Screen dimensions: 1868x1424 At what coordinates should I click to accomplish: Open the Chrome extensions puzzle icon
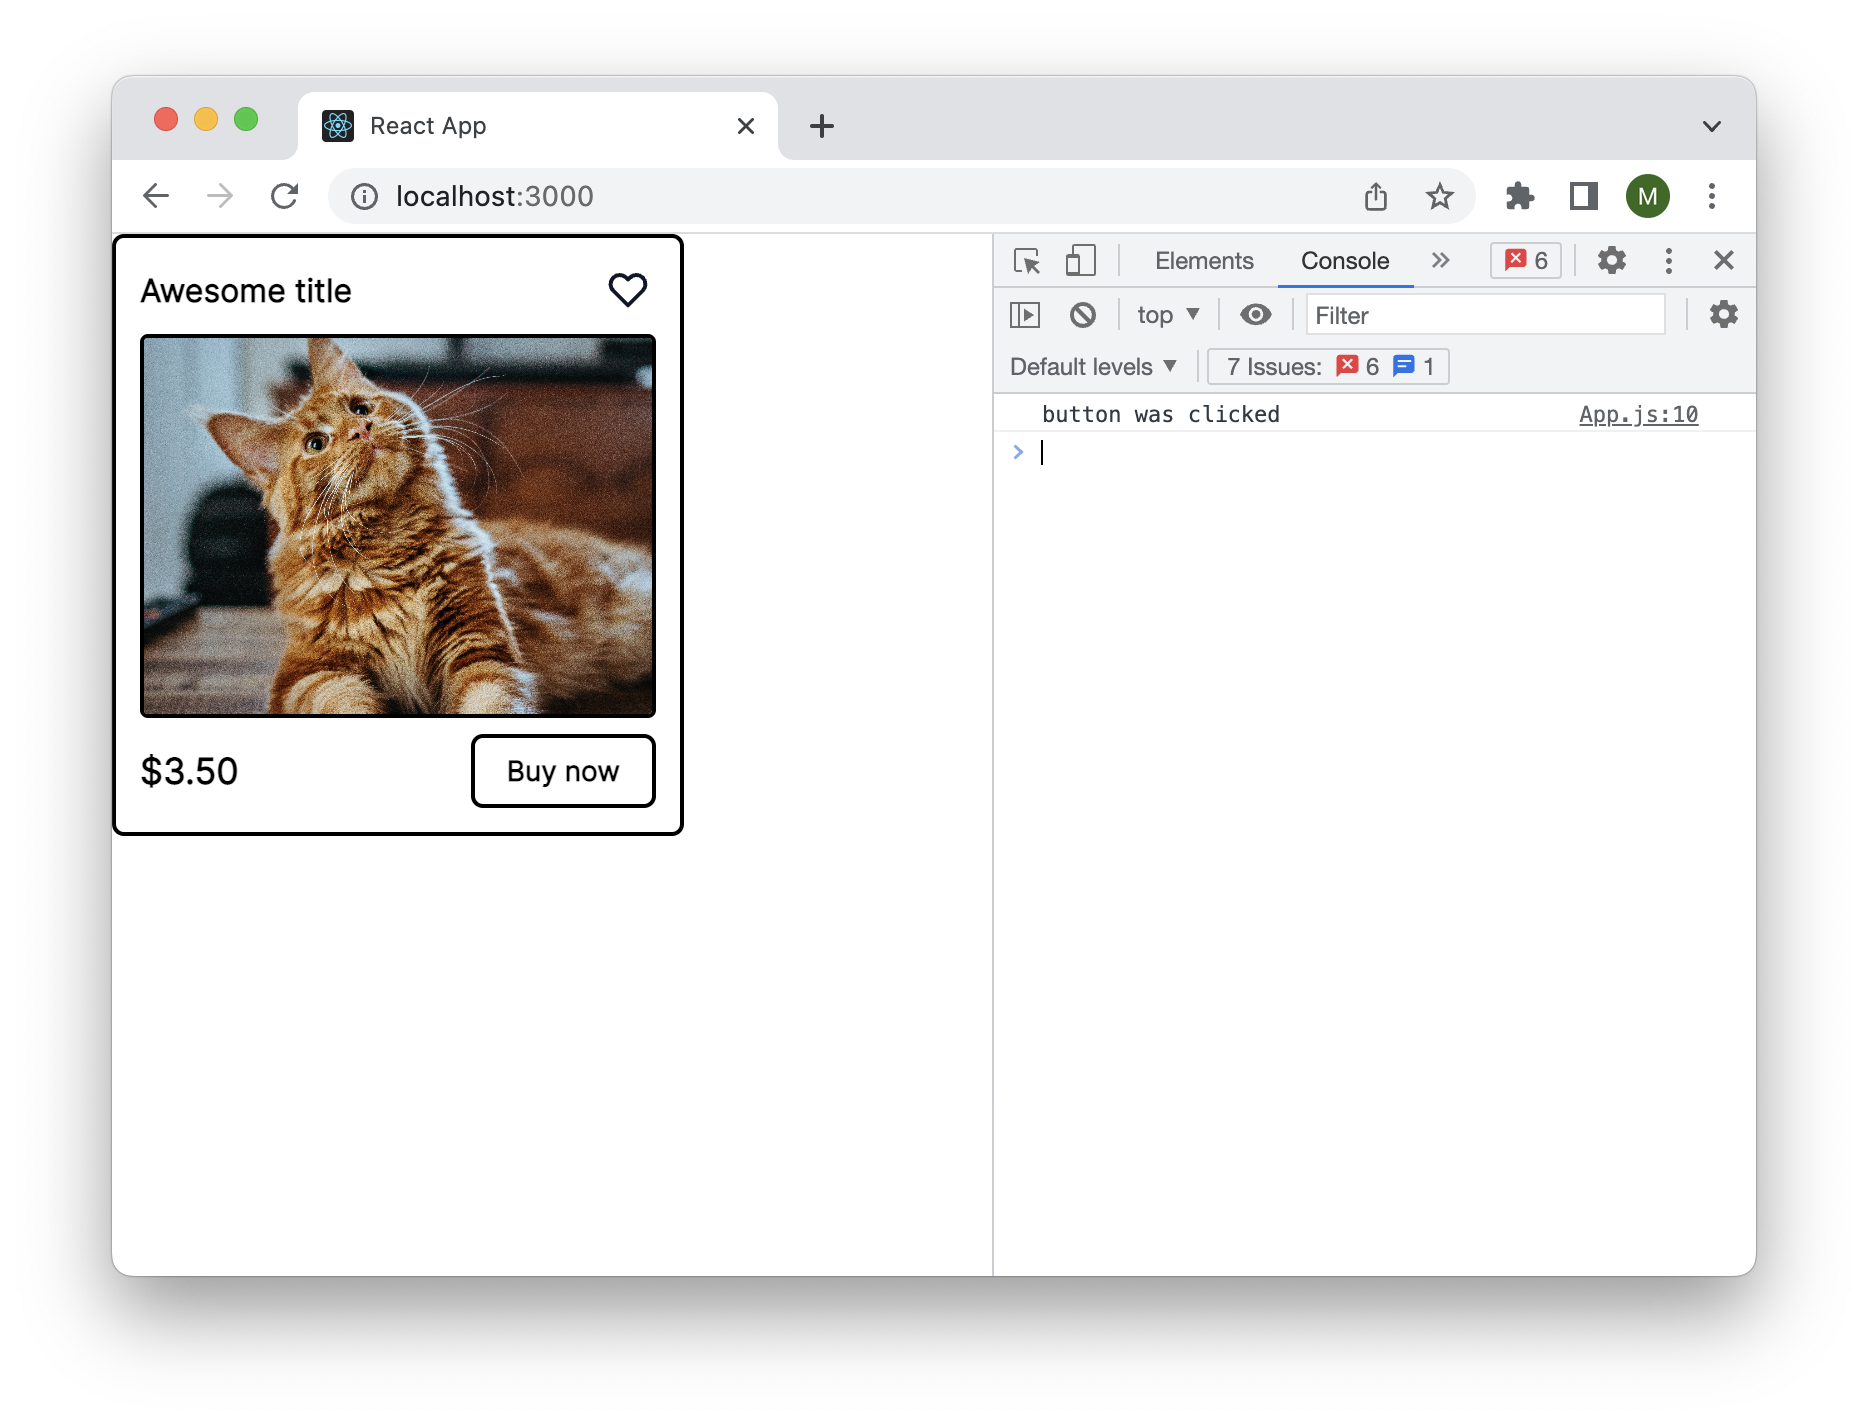click(x=1520, y=196)
